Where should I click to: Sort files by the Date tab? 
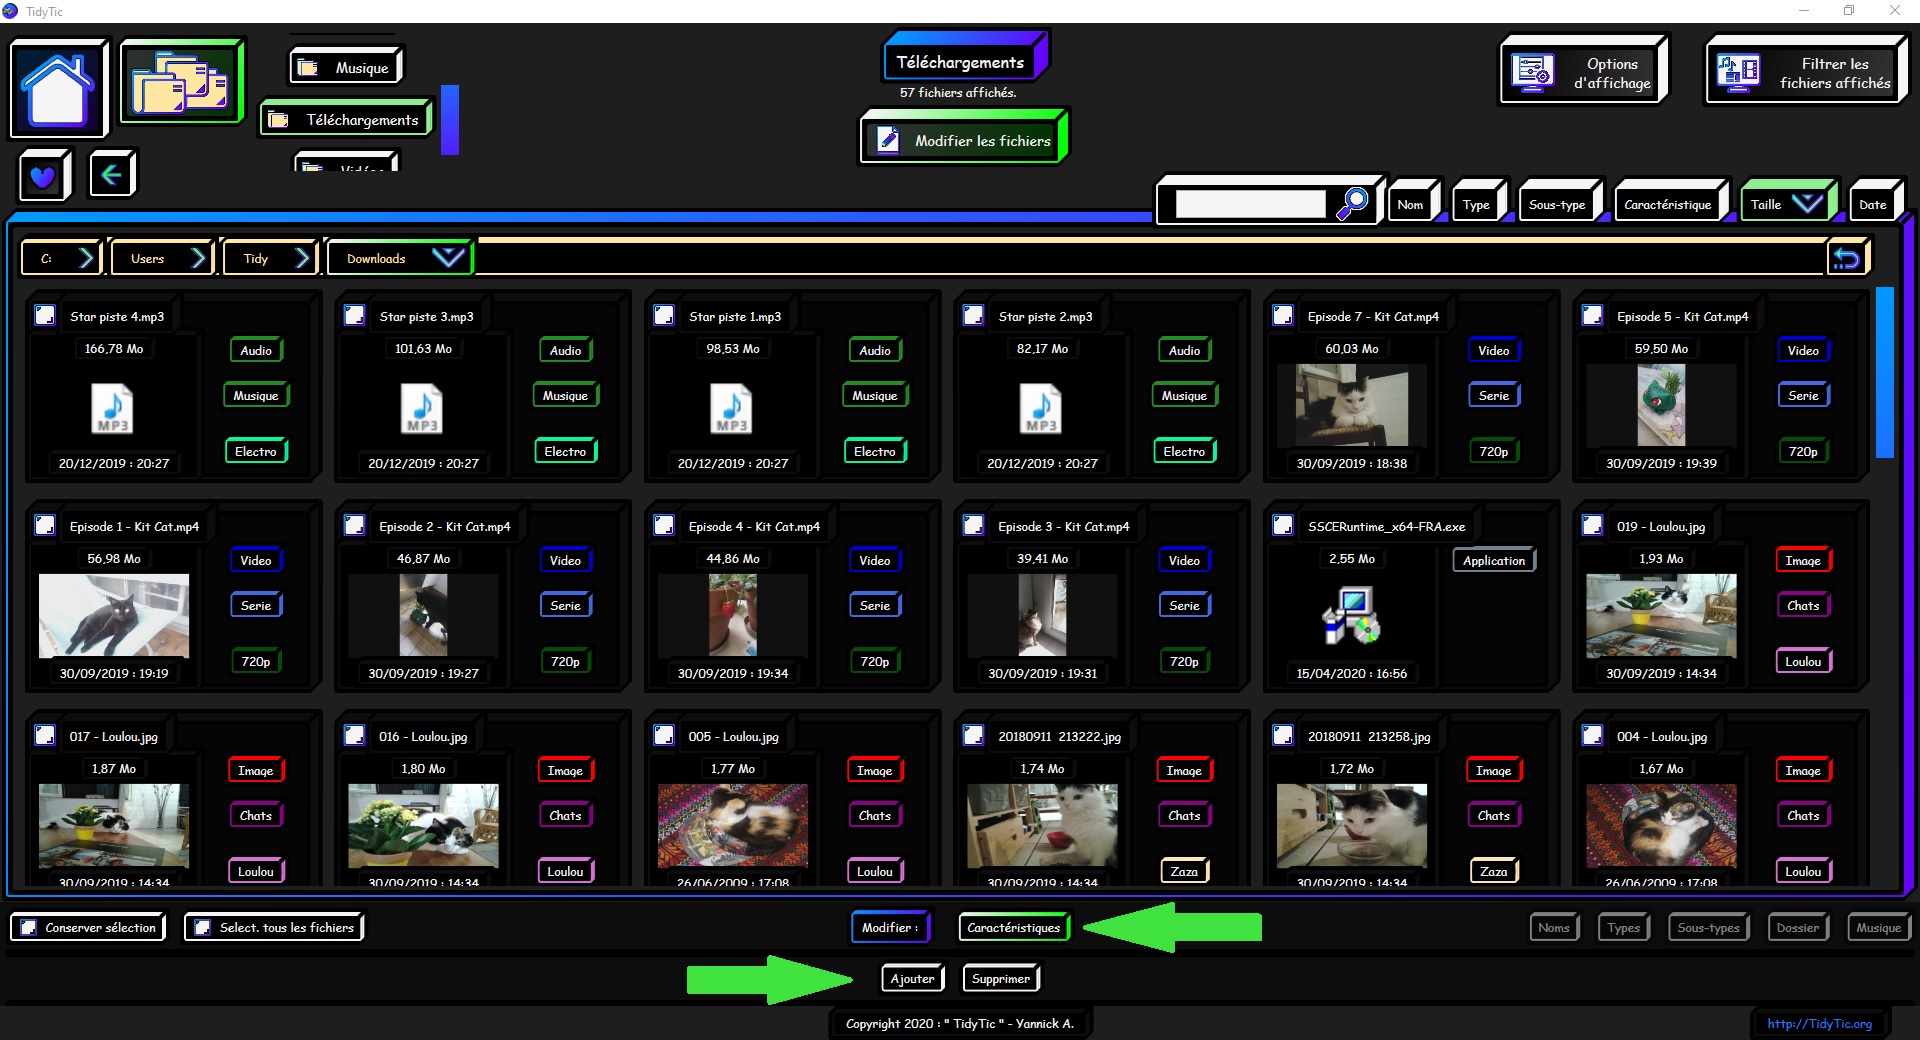pyautogui.click(x=1872, y=205)
